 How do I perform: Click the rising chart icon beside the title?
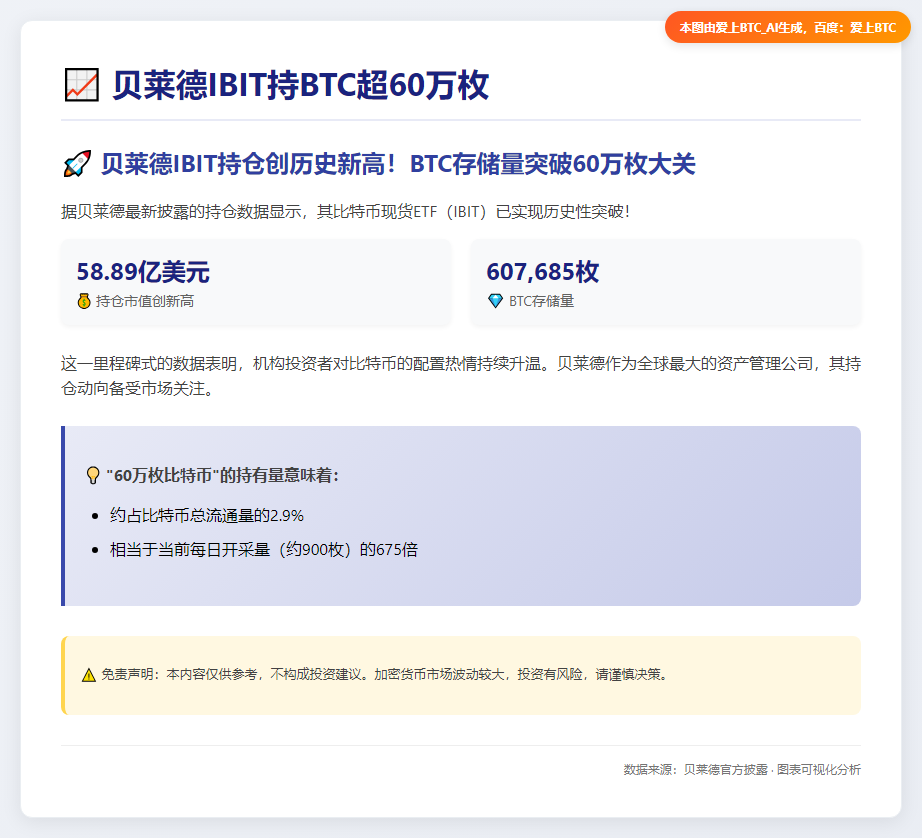pos(81,85)
